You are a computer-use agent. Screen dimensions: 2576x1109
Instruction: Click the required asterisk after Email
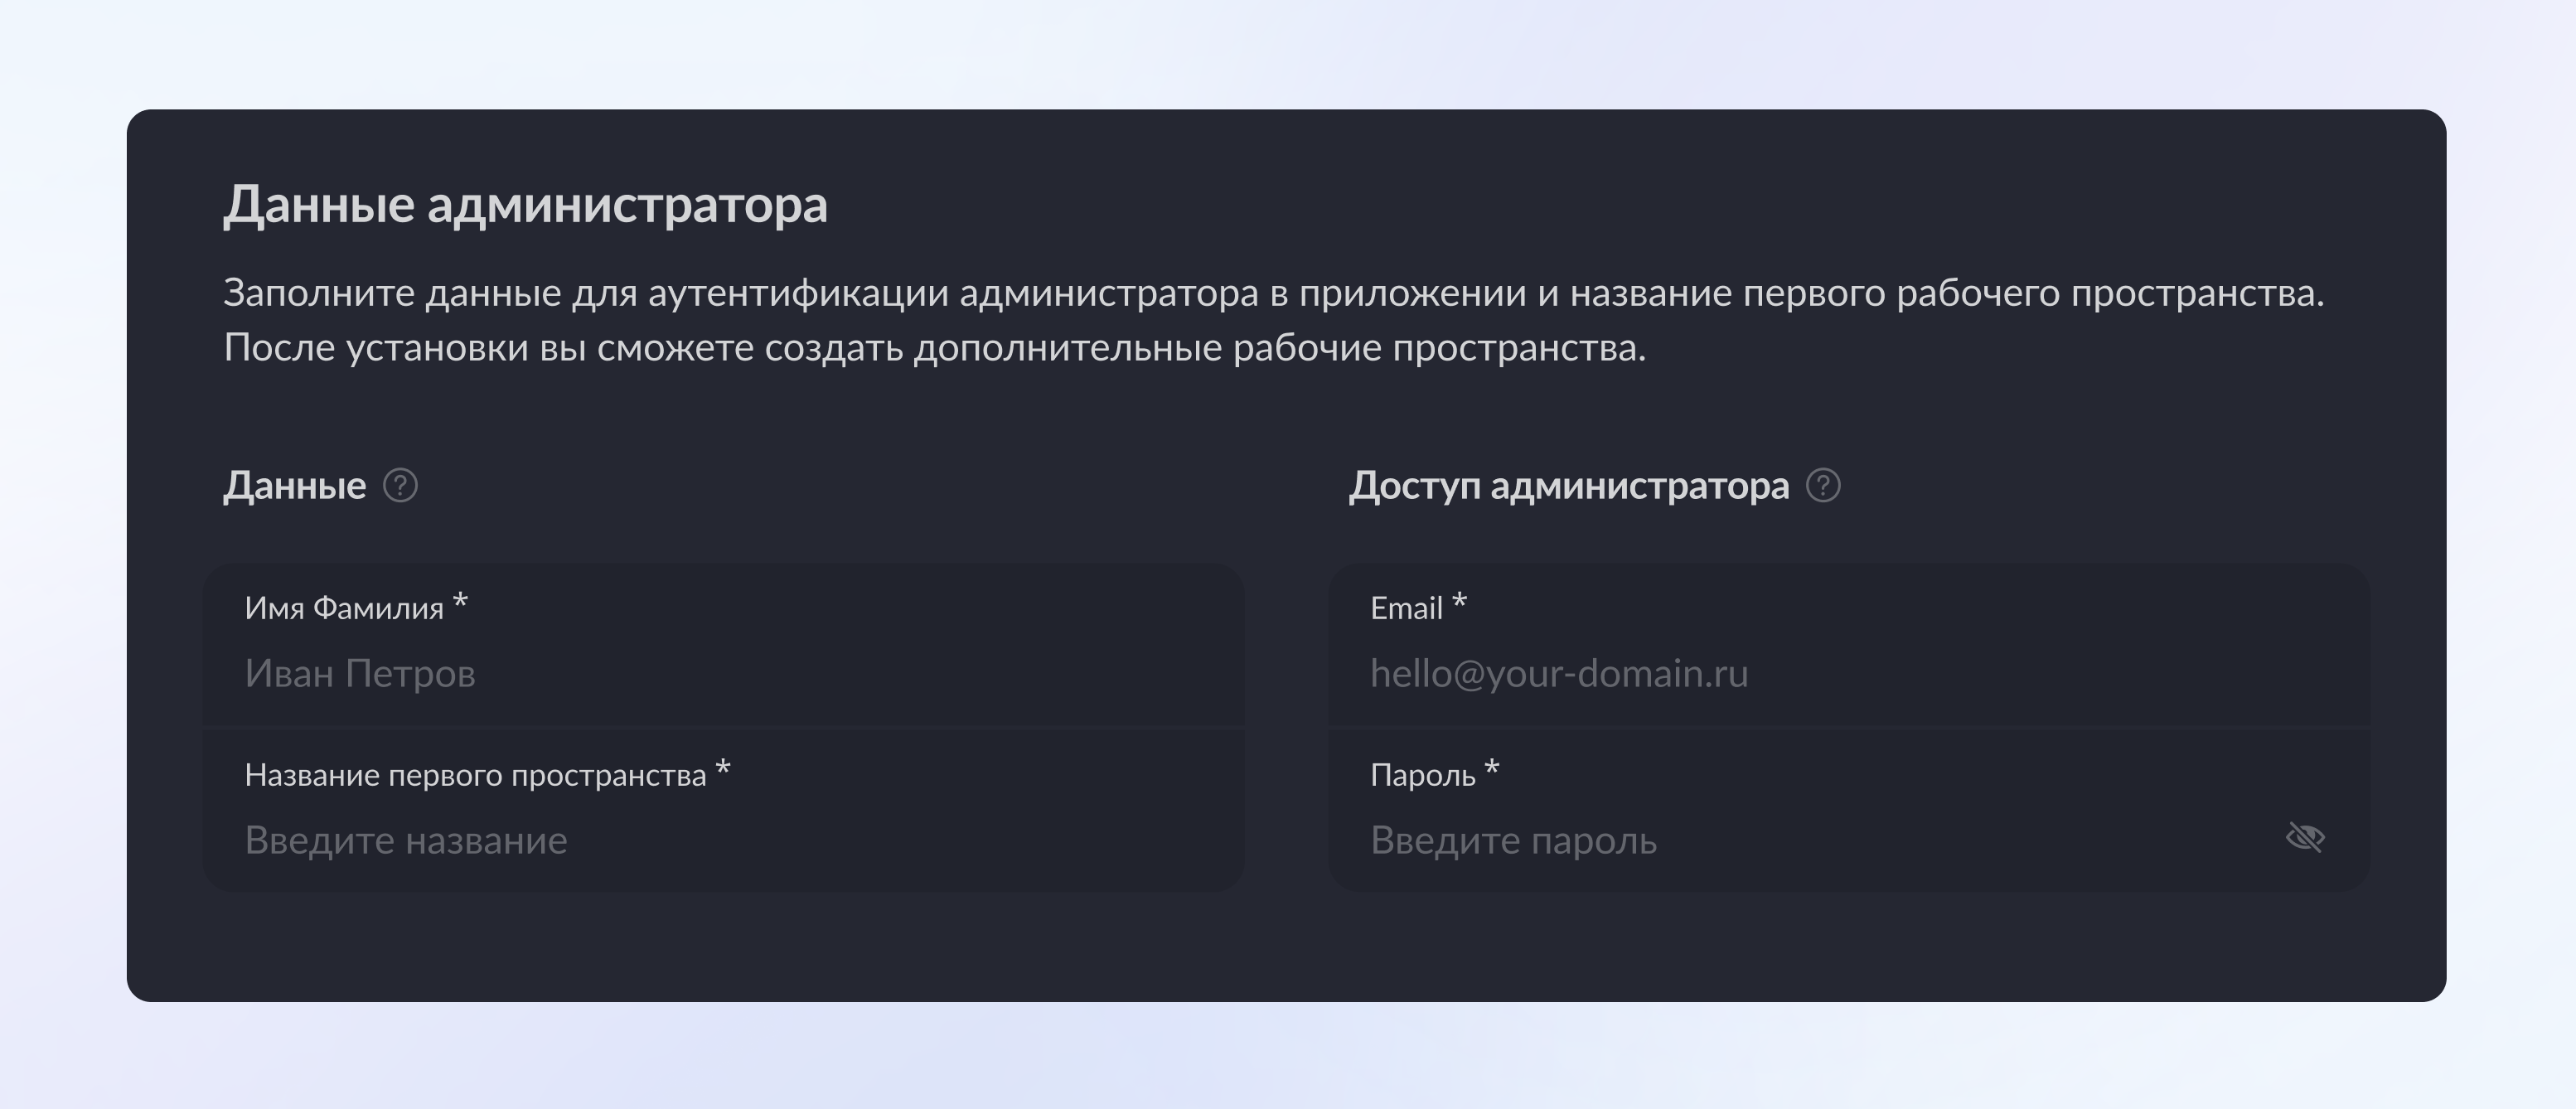point(1459,602)
